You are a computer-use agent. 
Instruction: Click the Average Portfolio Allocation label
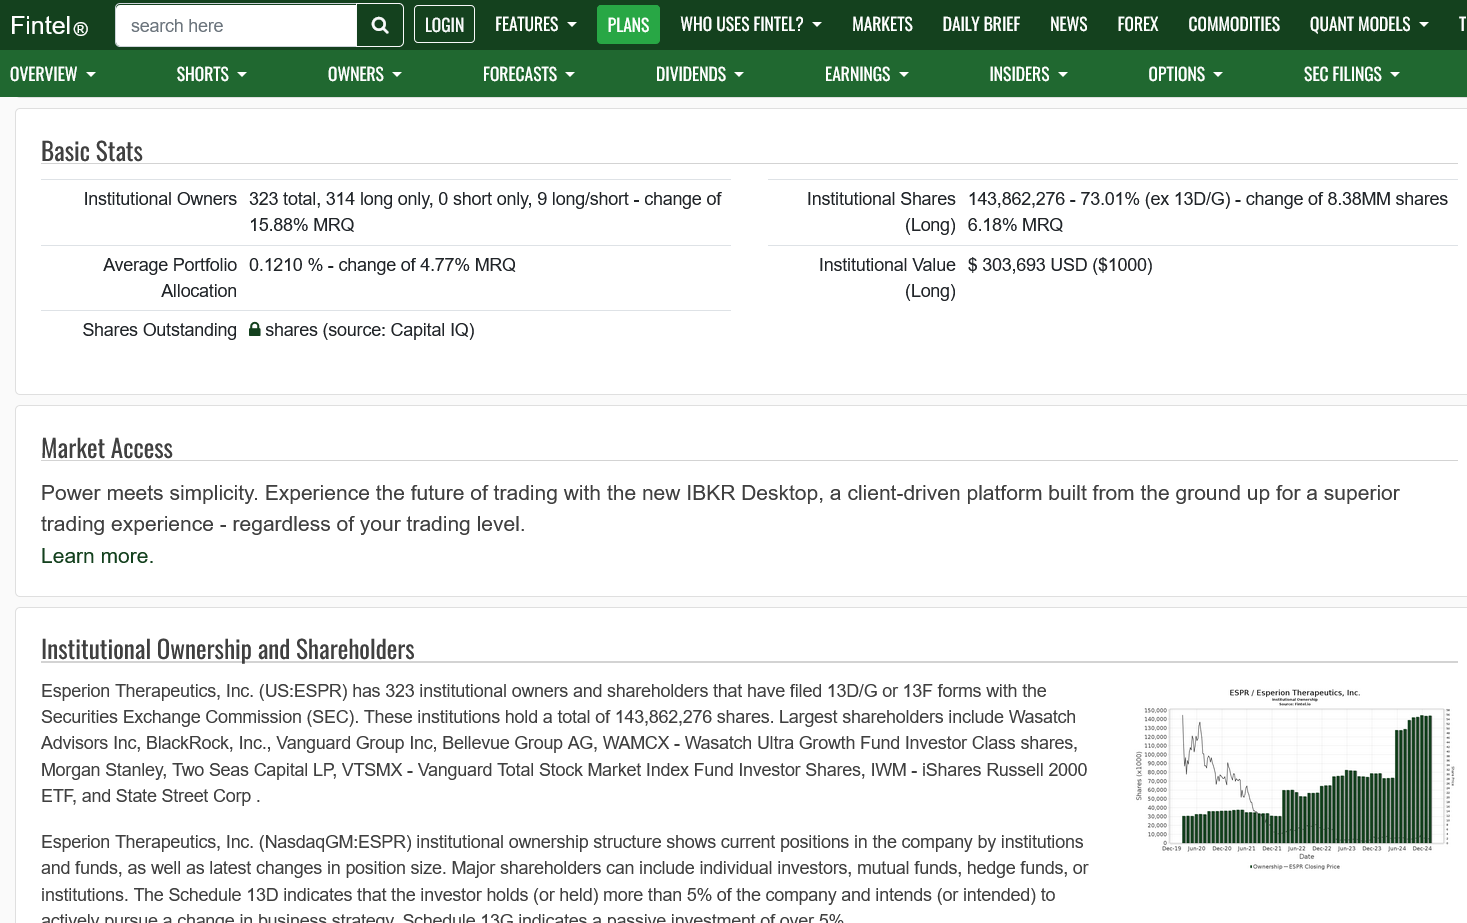tap(170, 278)
